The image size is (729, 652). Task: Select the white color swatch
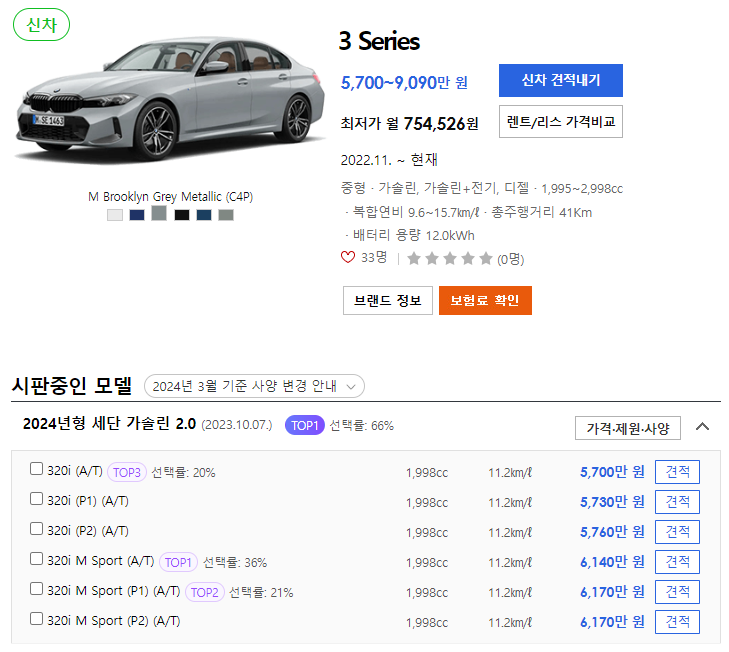pos(115,215)
